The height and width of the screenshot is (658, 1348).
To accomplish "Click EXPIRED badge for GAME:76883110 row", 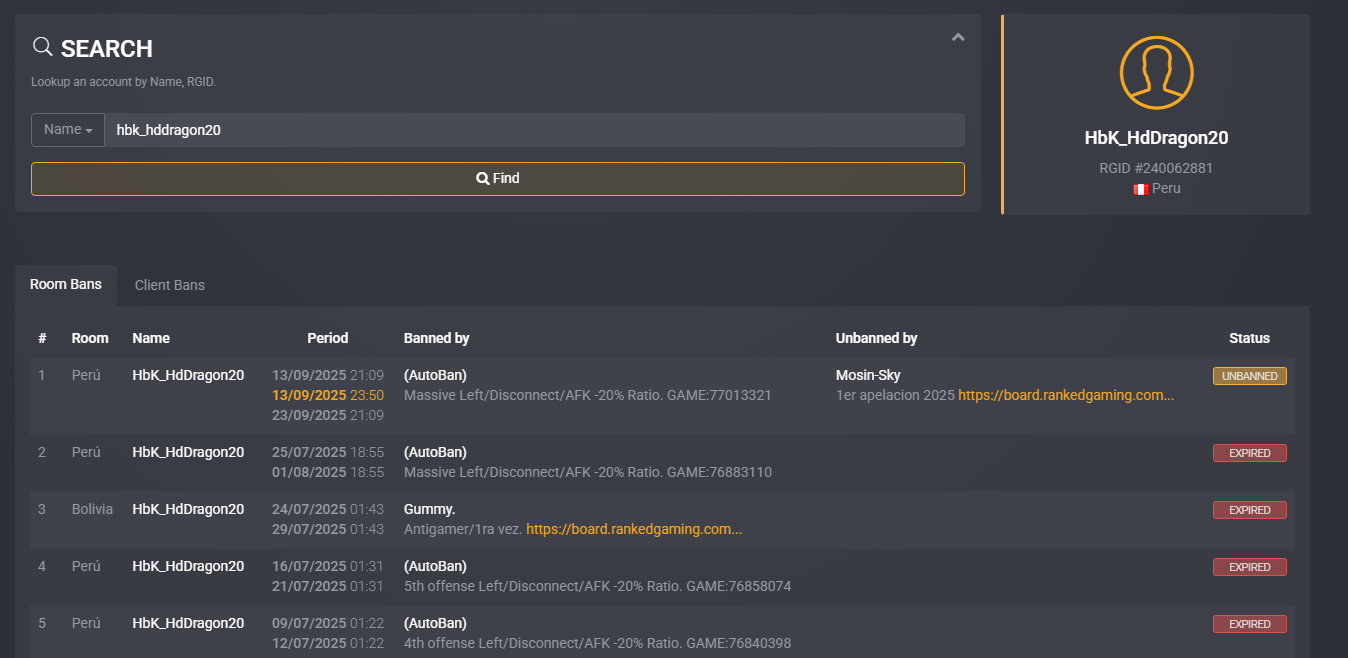I will [x=1250, y=453].
